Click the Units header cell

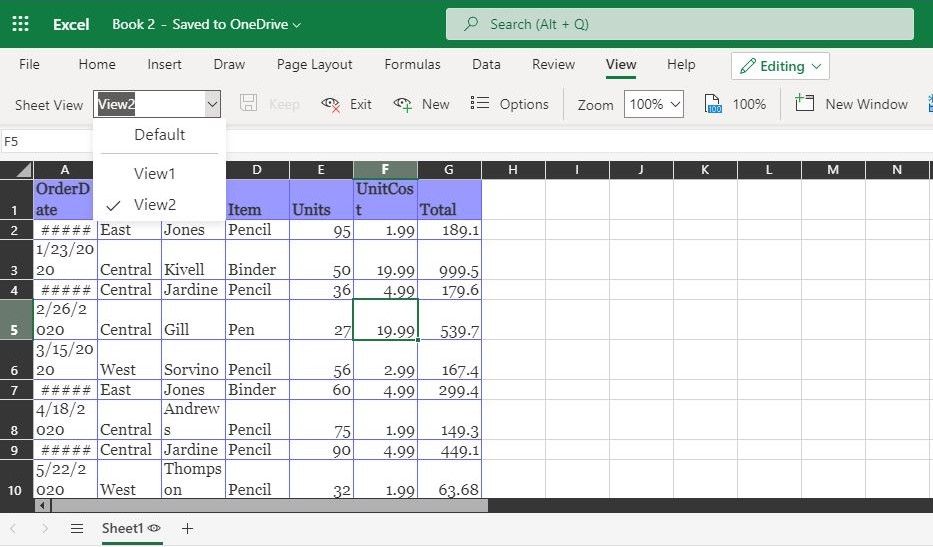click(x=321, y=199)
